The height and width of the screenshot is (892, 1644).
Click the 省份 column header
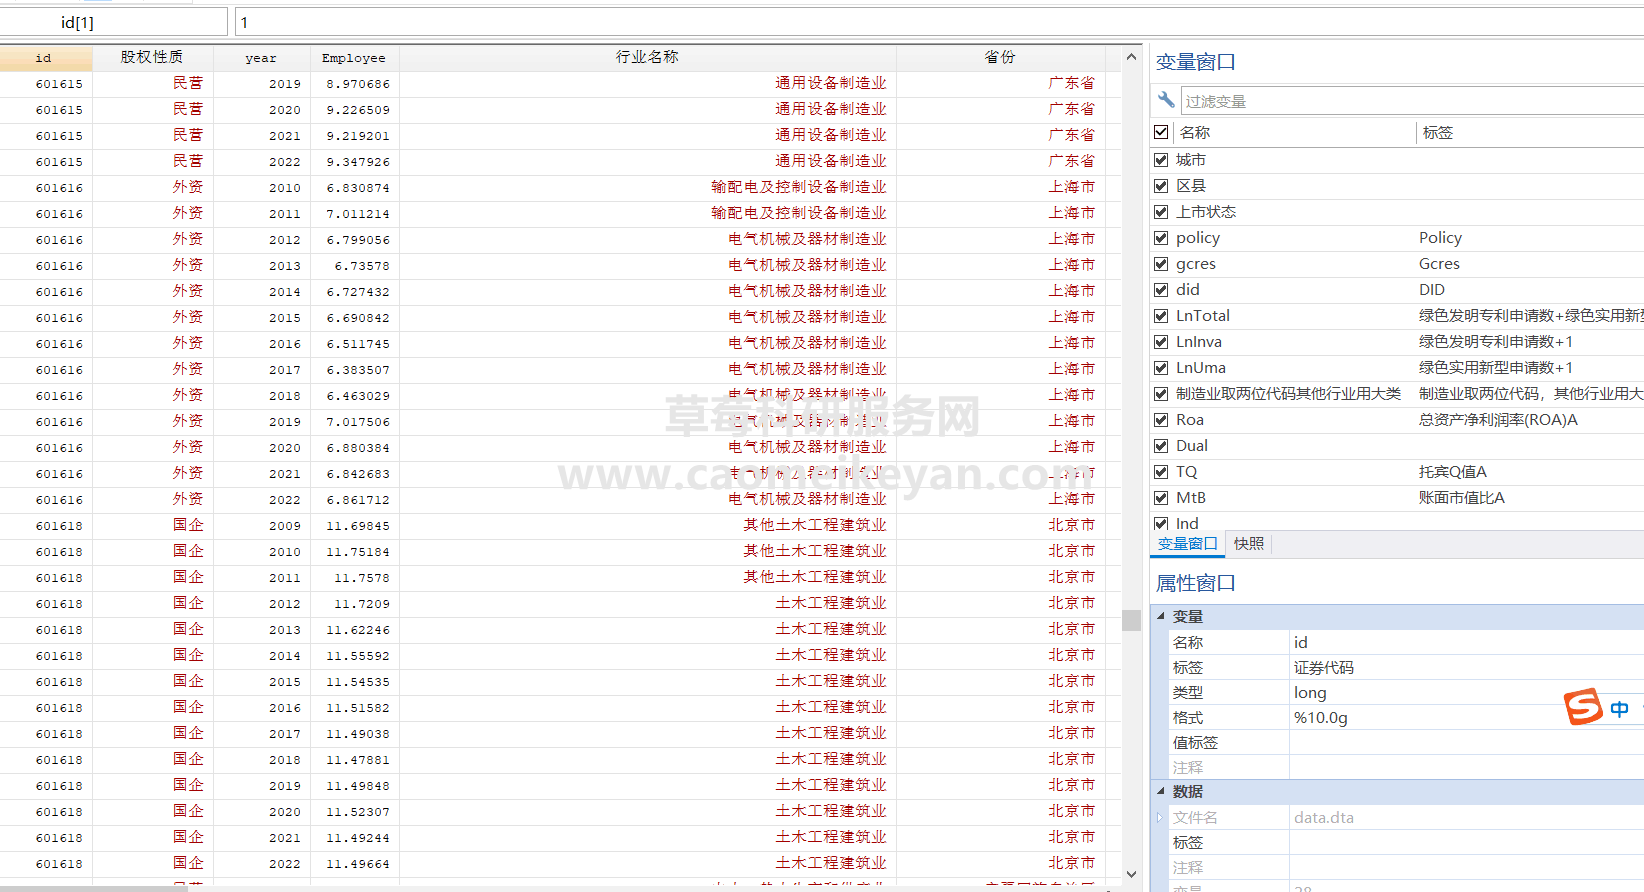point(1000,58)
